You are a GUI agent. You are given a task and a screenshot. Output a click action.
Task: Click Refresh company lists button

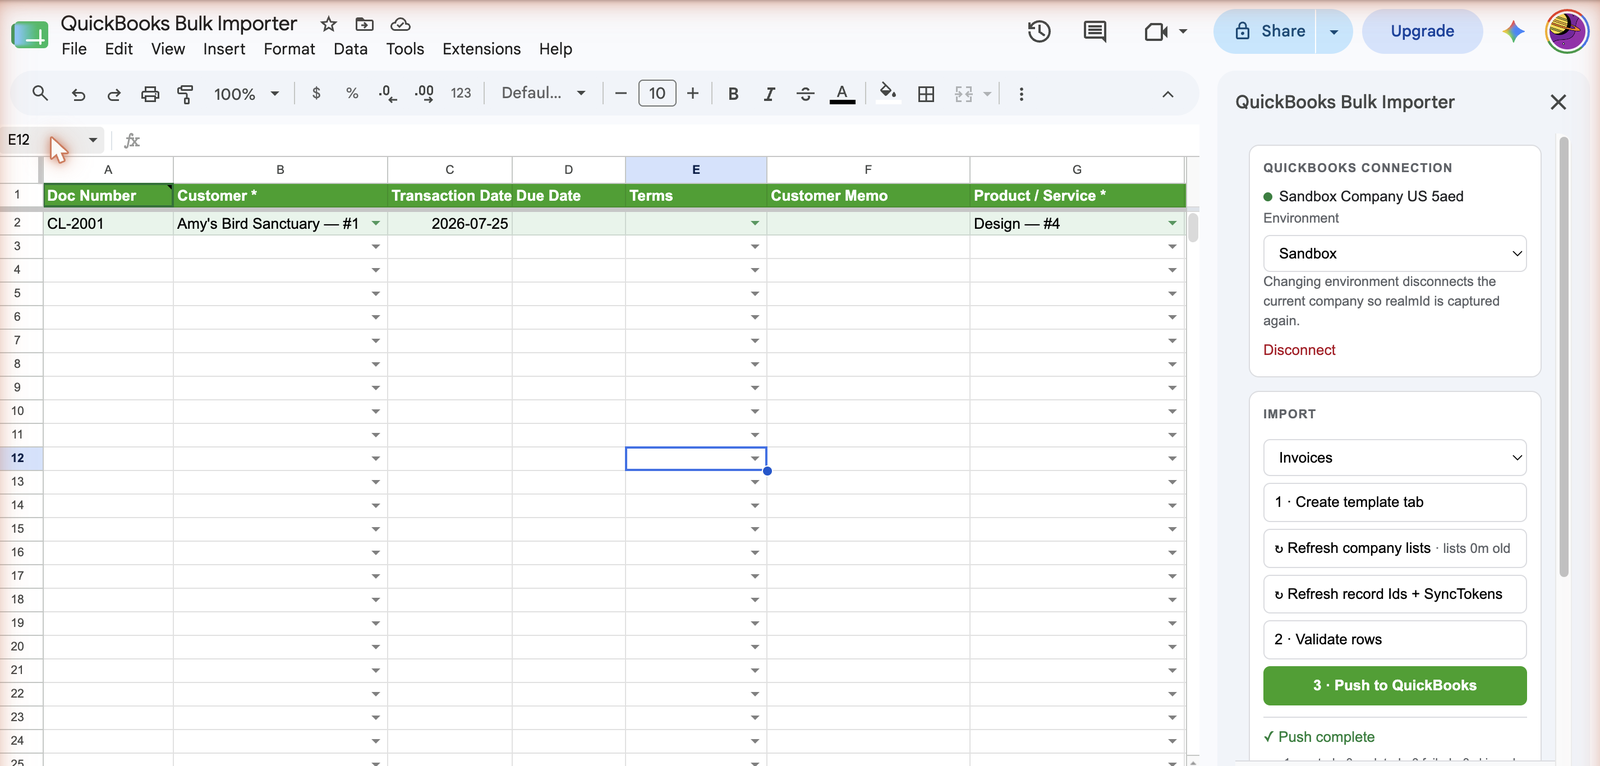point(1395,548)
